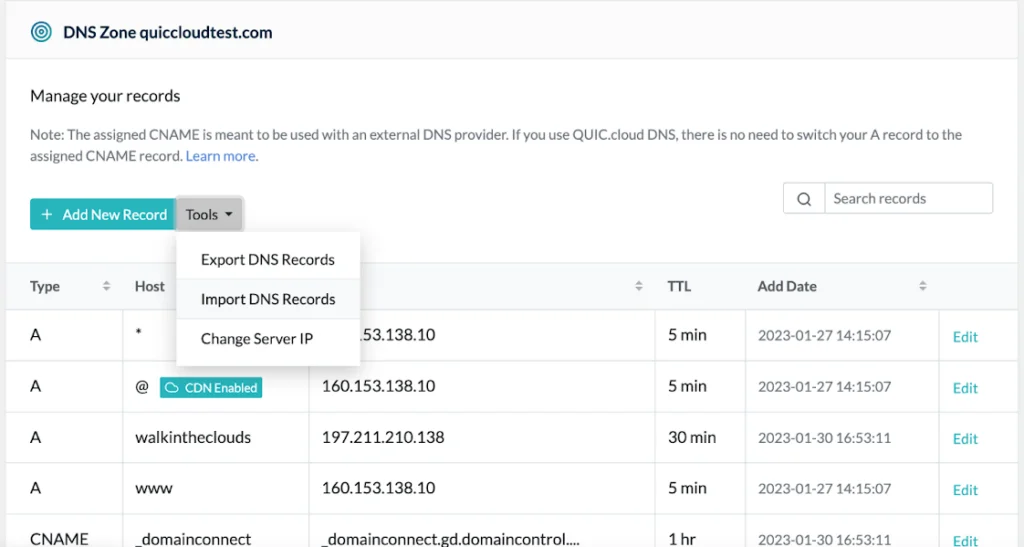1024x547 pixels.
Task: Click the Host column header
Action: pyautogui.click(x=150, y=286)
